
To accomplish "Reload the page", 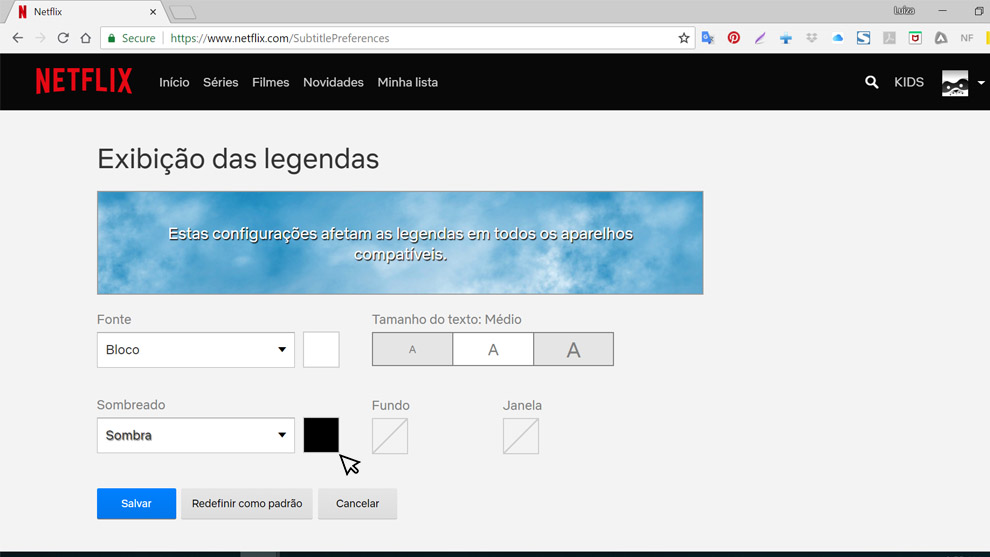I will coord(63,38).
